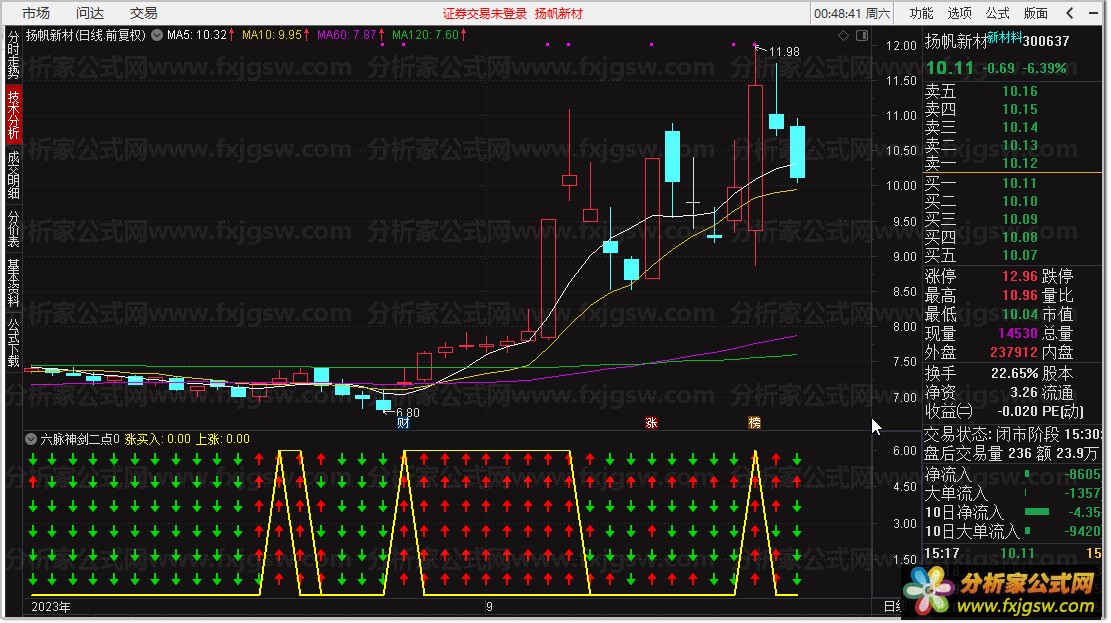
Task: Click 买一 bid price 10.11
Action: (1020, 184)
